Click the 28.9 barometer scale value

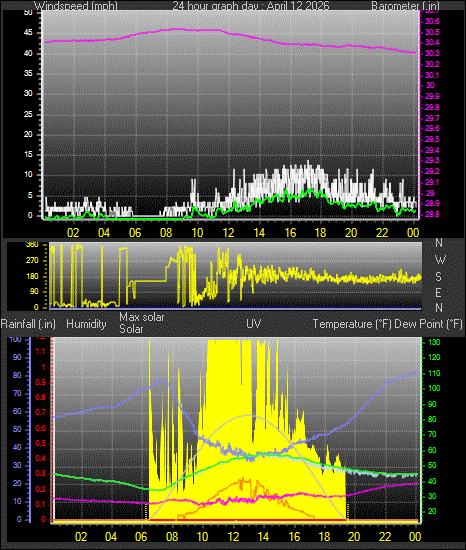432,203
